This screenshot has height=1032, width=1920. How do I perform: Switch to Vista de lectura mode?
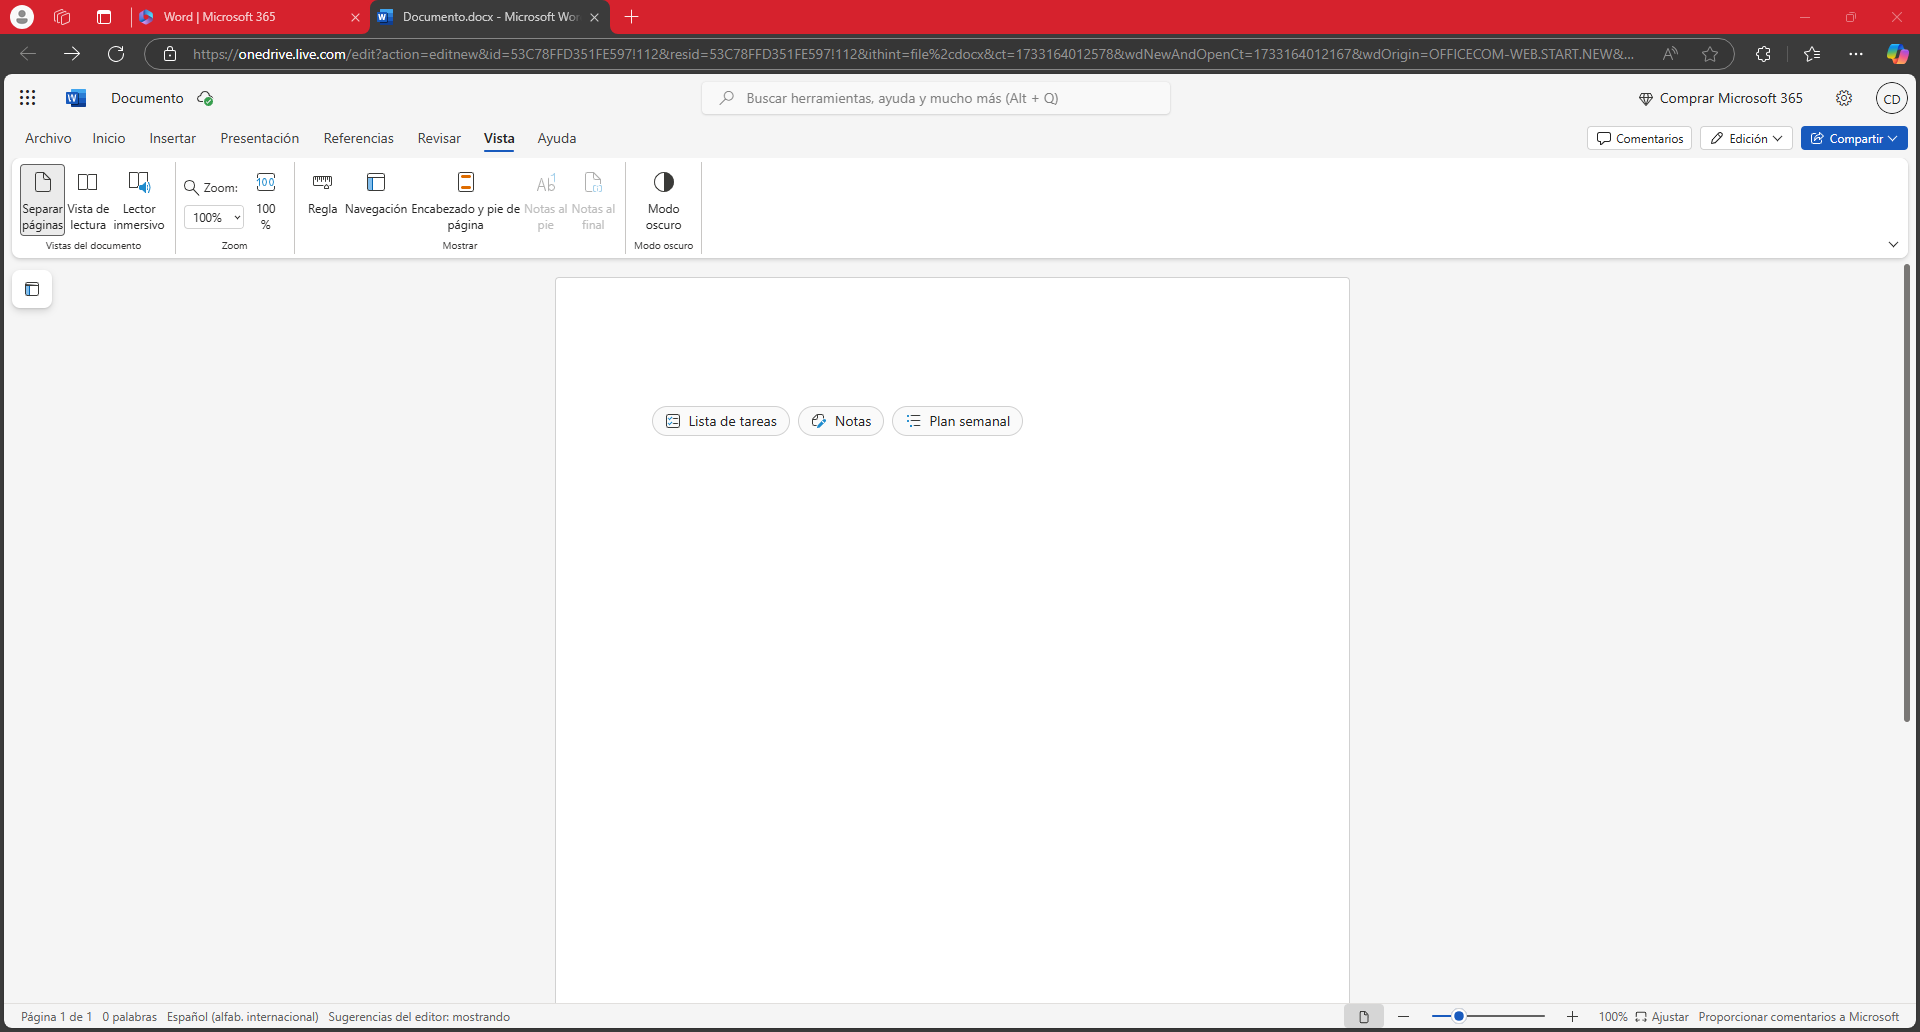tap(88, 200)
